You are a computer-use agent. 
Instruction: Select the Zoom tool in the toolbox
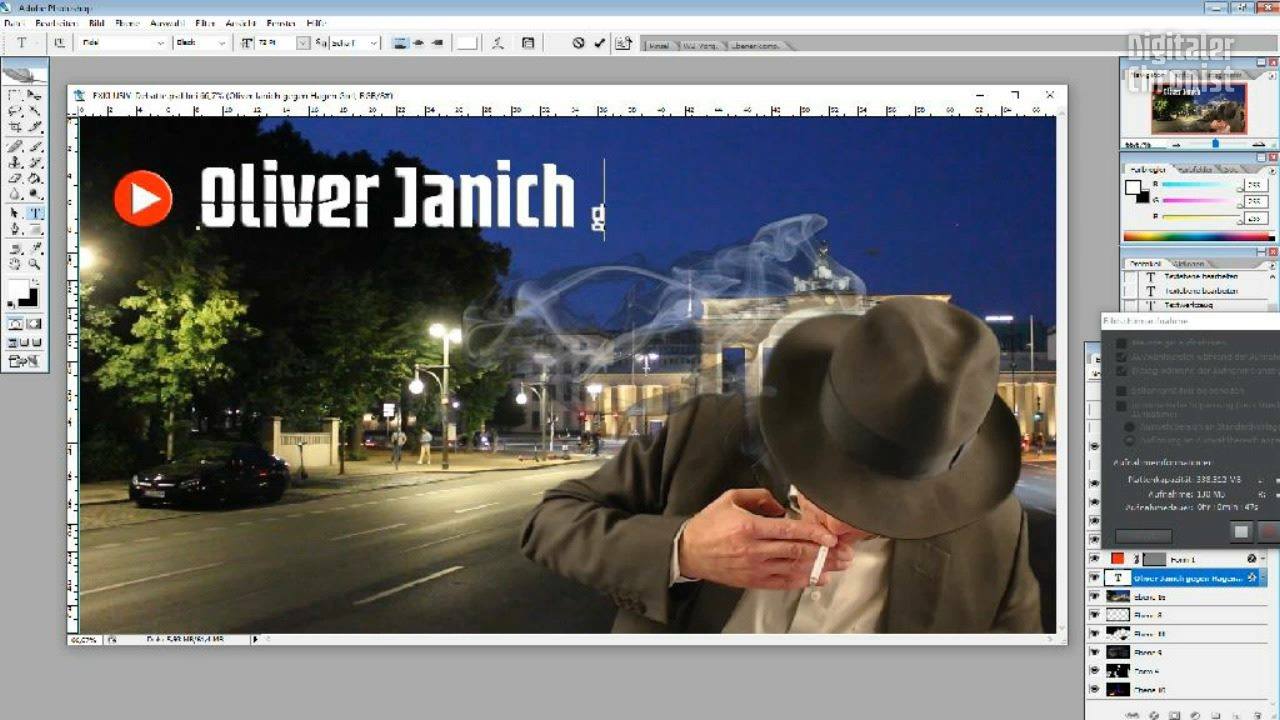[x=34, y=264]
